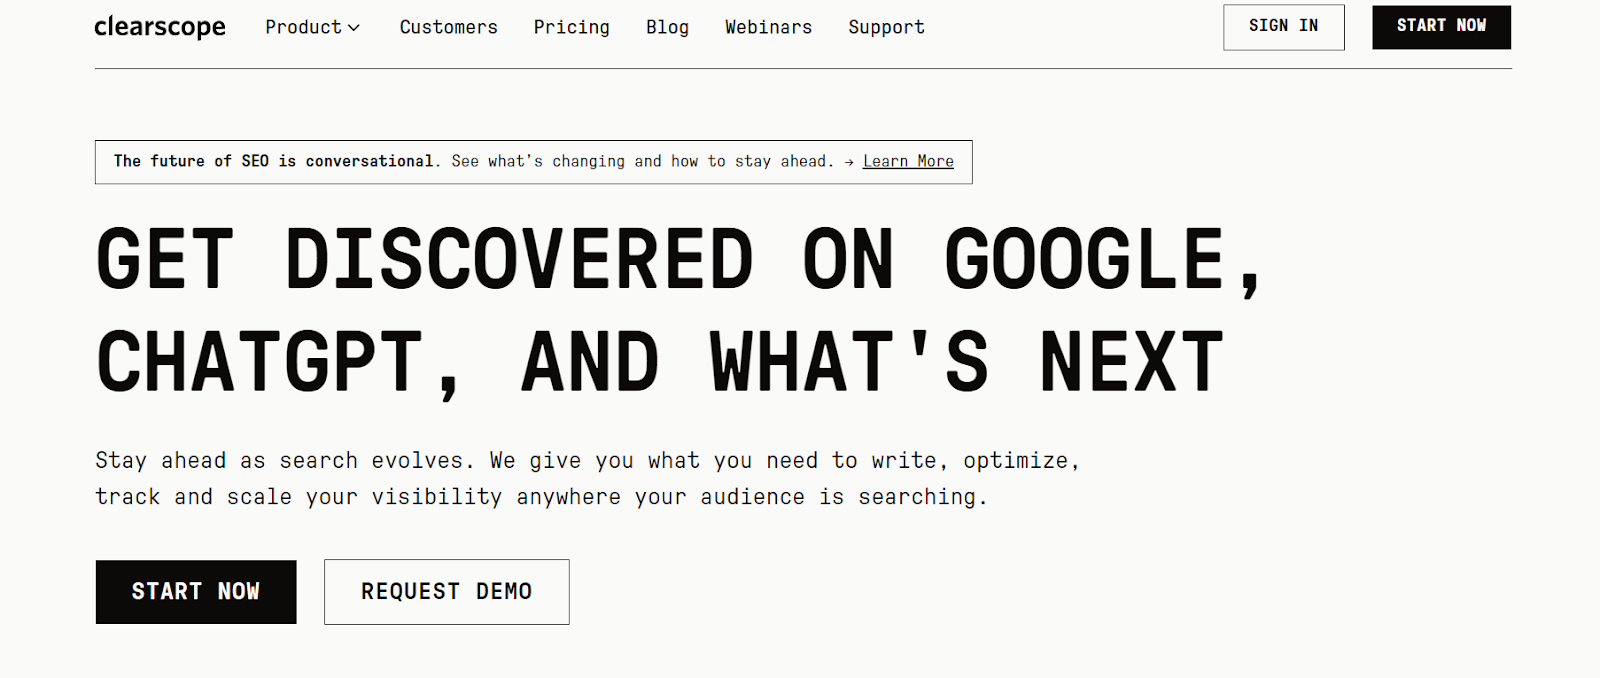Request a demo via Request Demo button
Viewport: 1600px width, 678px height.
coord(447,592)
